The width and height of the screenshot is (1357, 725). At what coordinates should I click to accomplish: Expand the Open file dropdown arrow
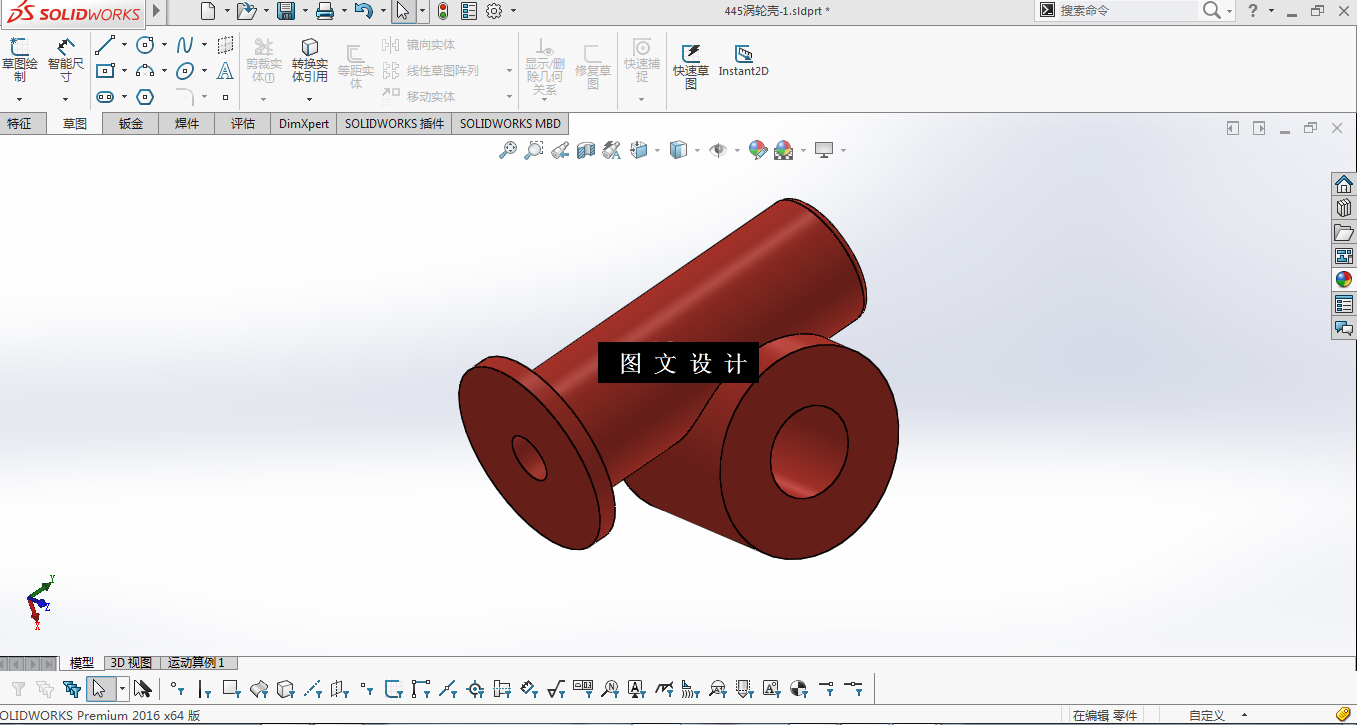(266, 11)
